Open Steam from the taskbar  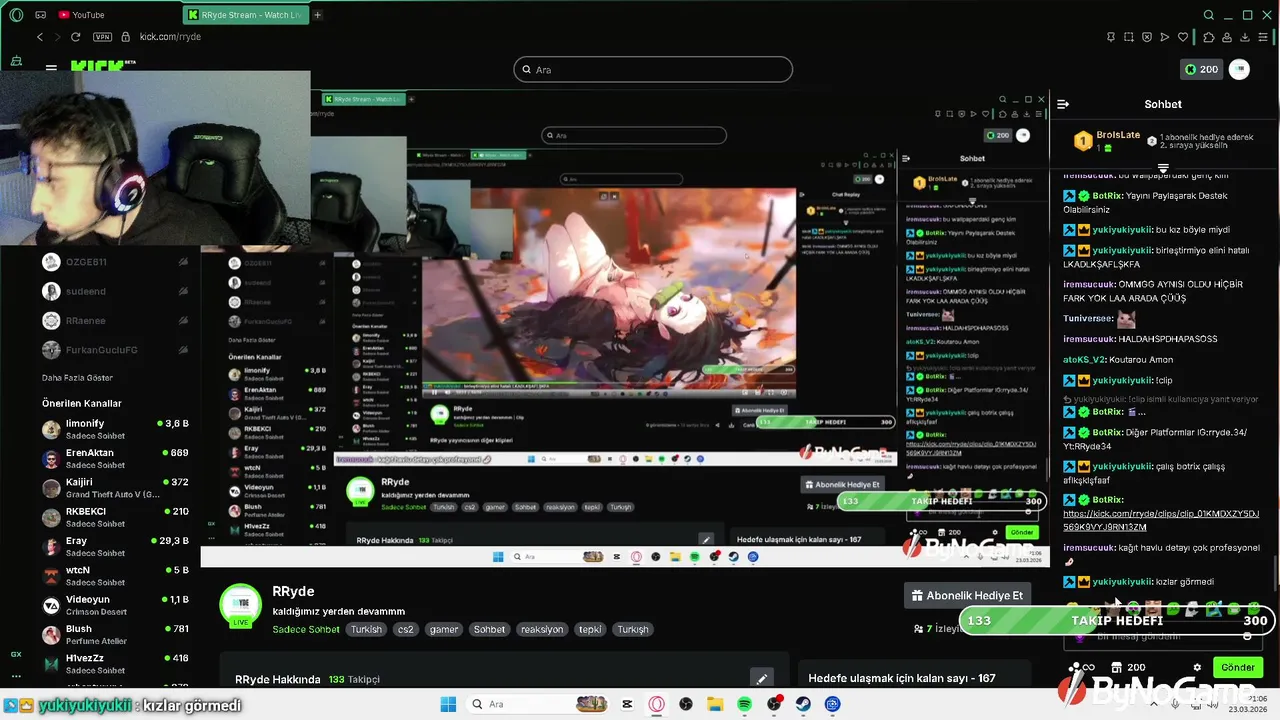pyautogui.click(x=803, y=704)
